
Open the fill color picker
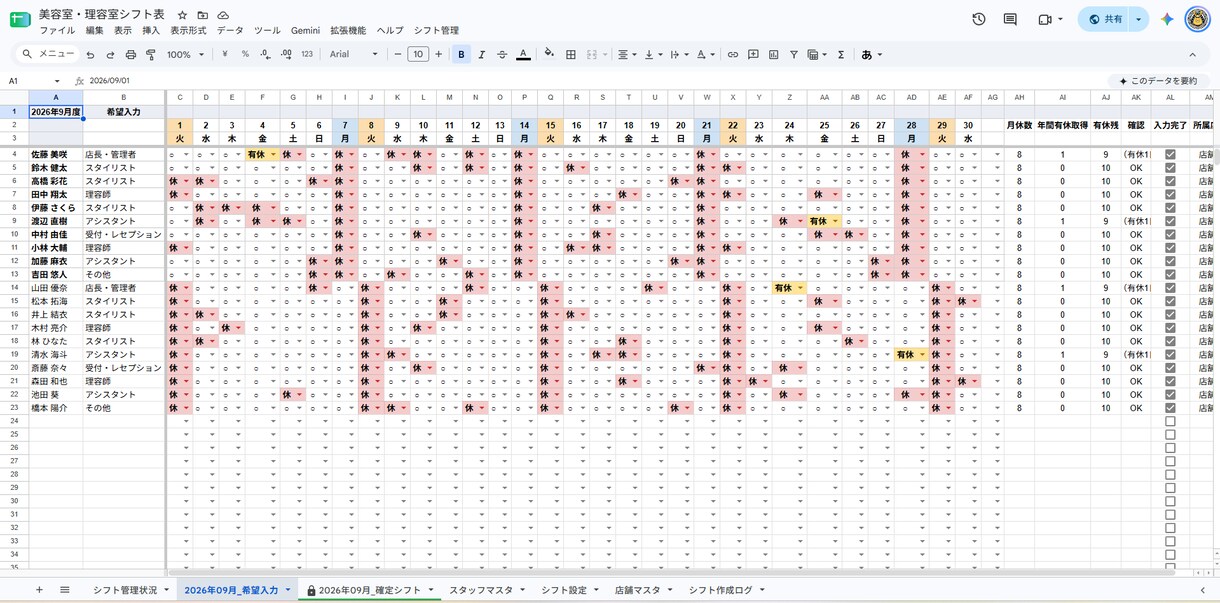click(x=549, y=55)
